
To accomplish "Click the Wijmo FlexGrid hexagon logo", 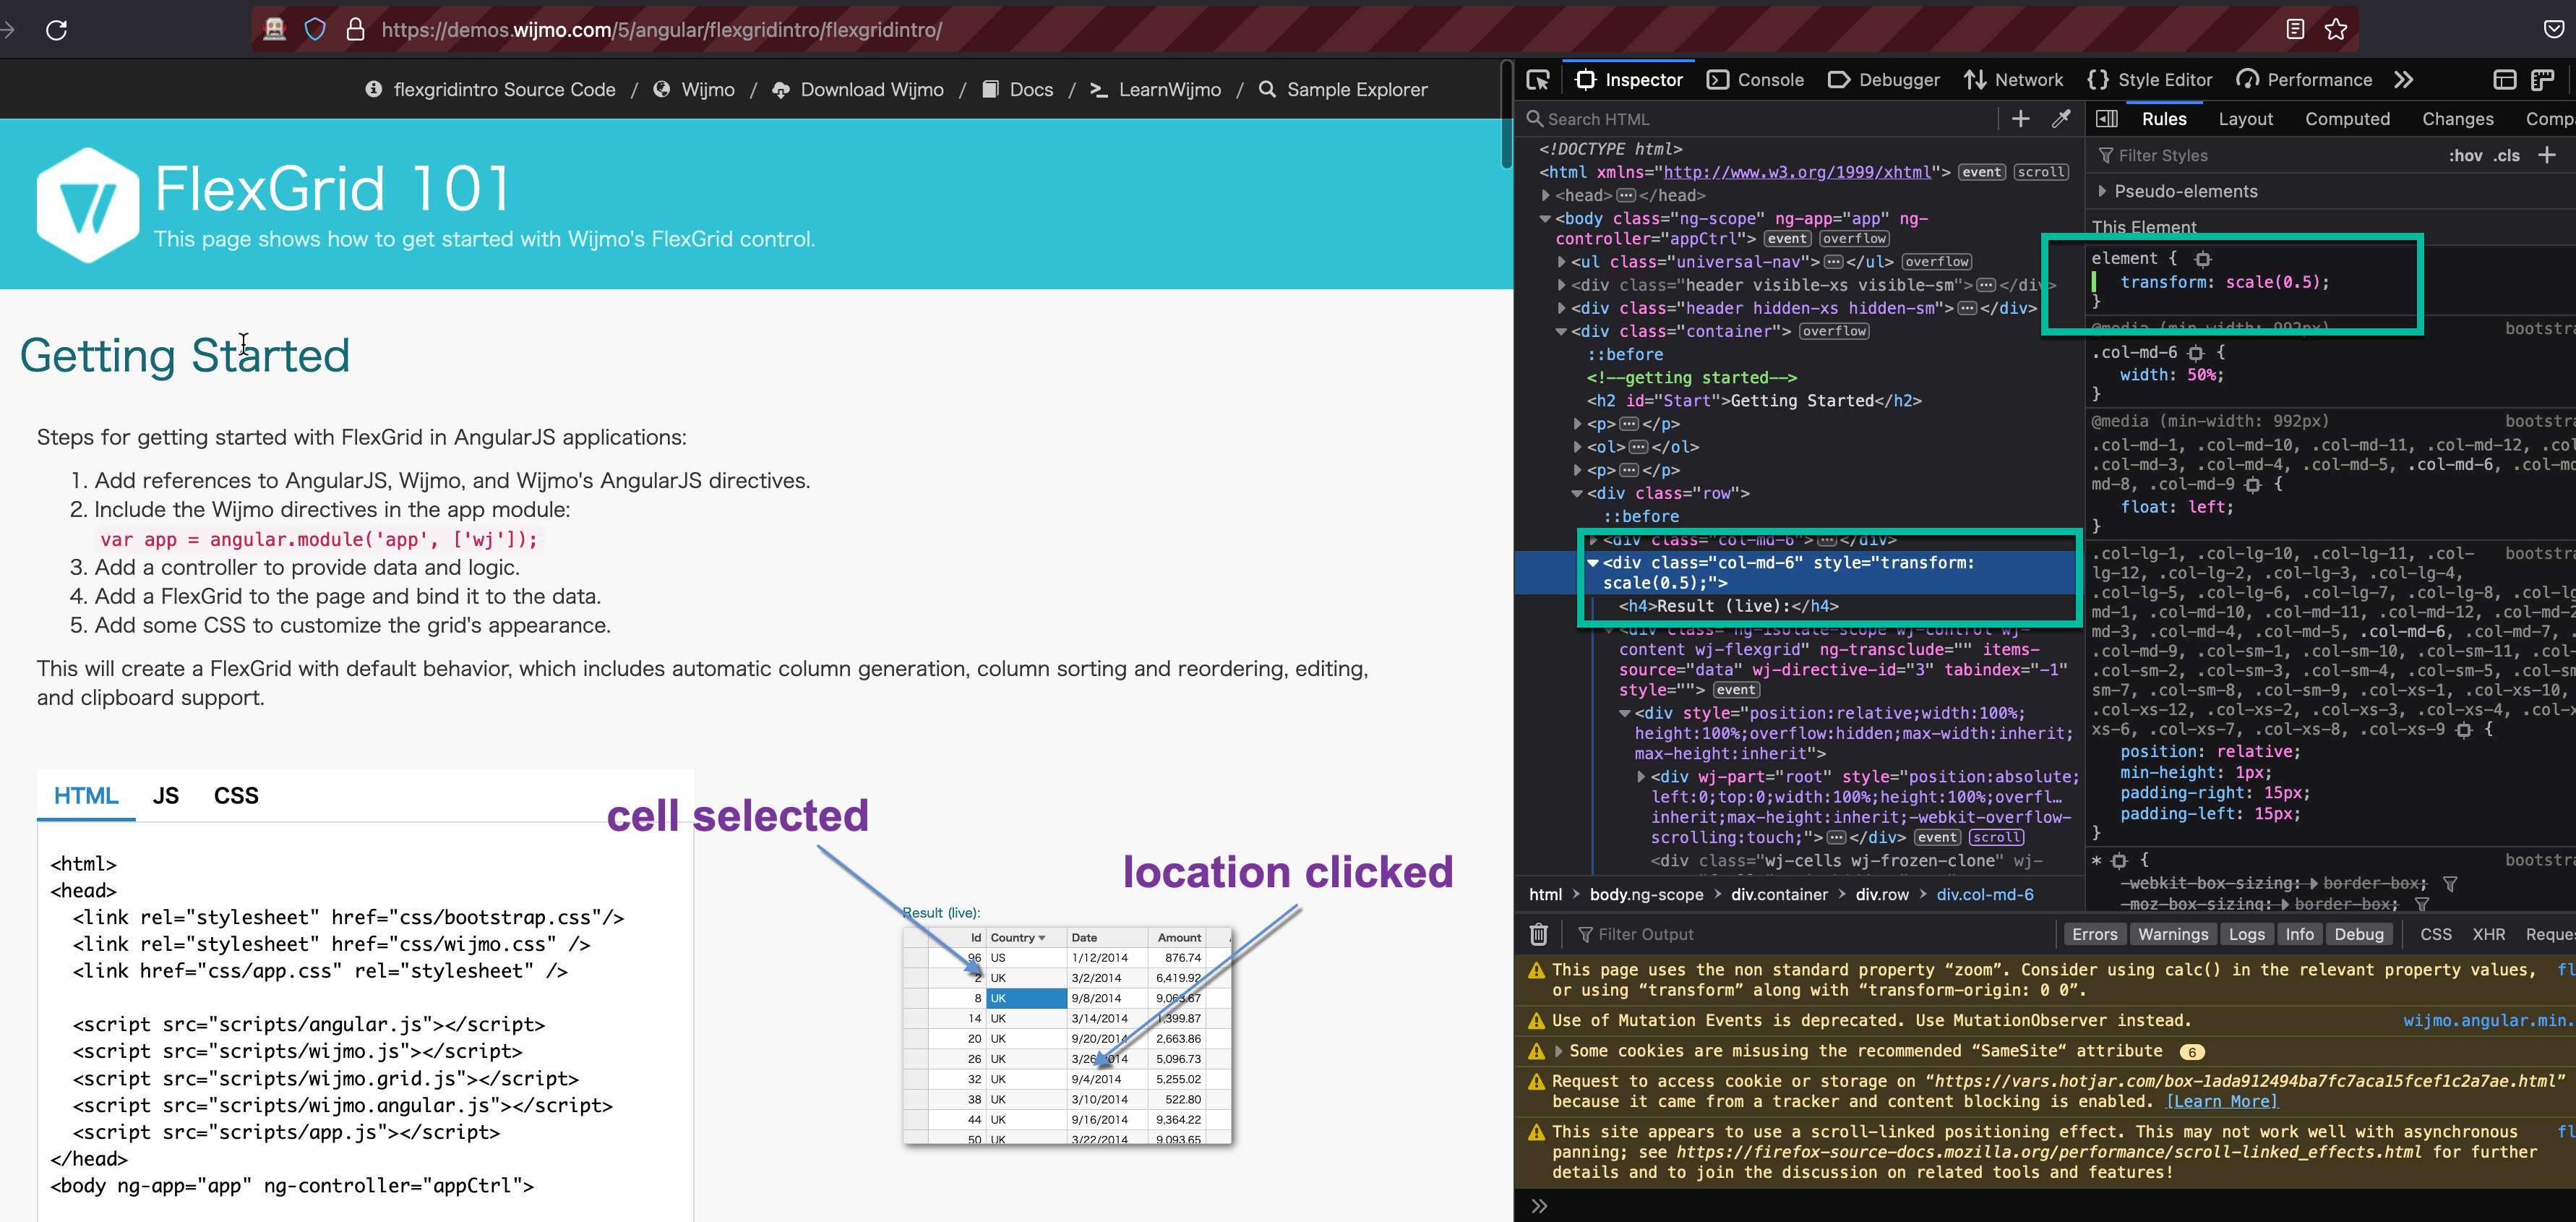I will click(88, 205).
